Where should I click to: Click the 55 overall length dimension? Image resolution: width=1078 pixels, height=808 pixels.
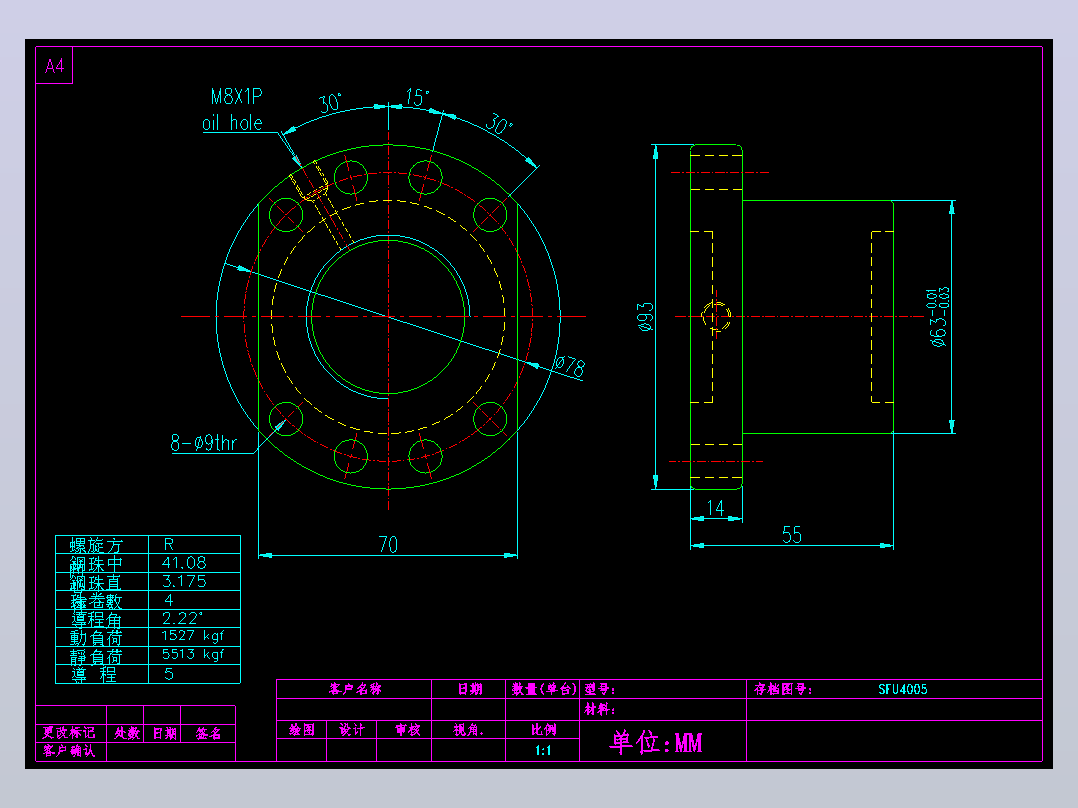(792, 534)
